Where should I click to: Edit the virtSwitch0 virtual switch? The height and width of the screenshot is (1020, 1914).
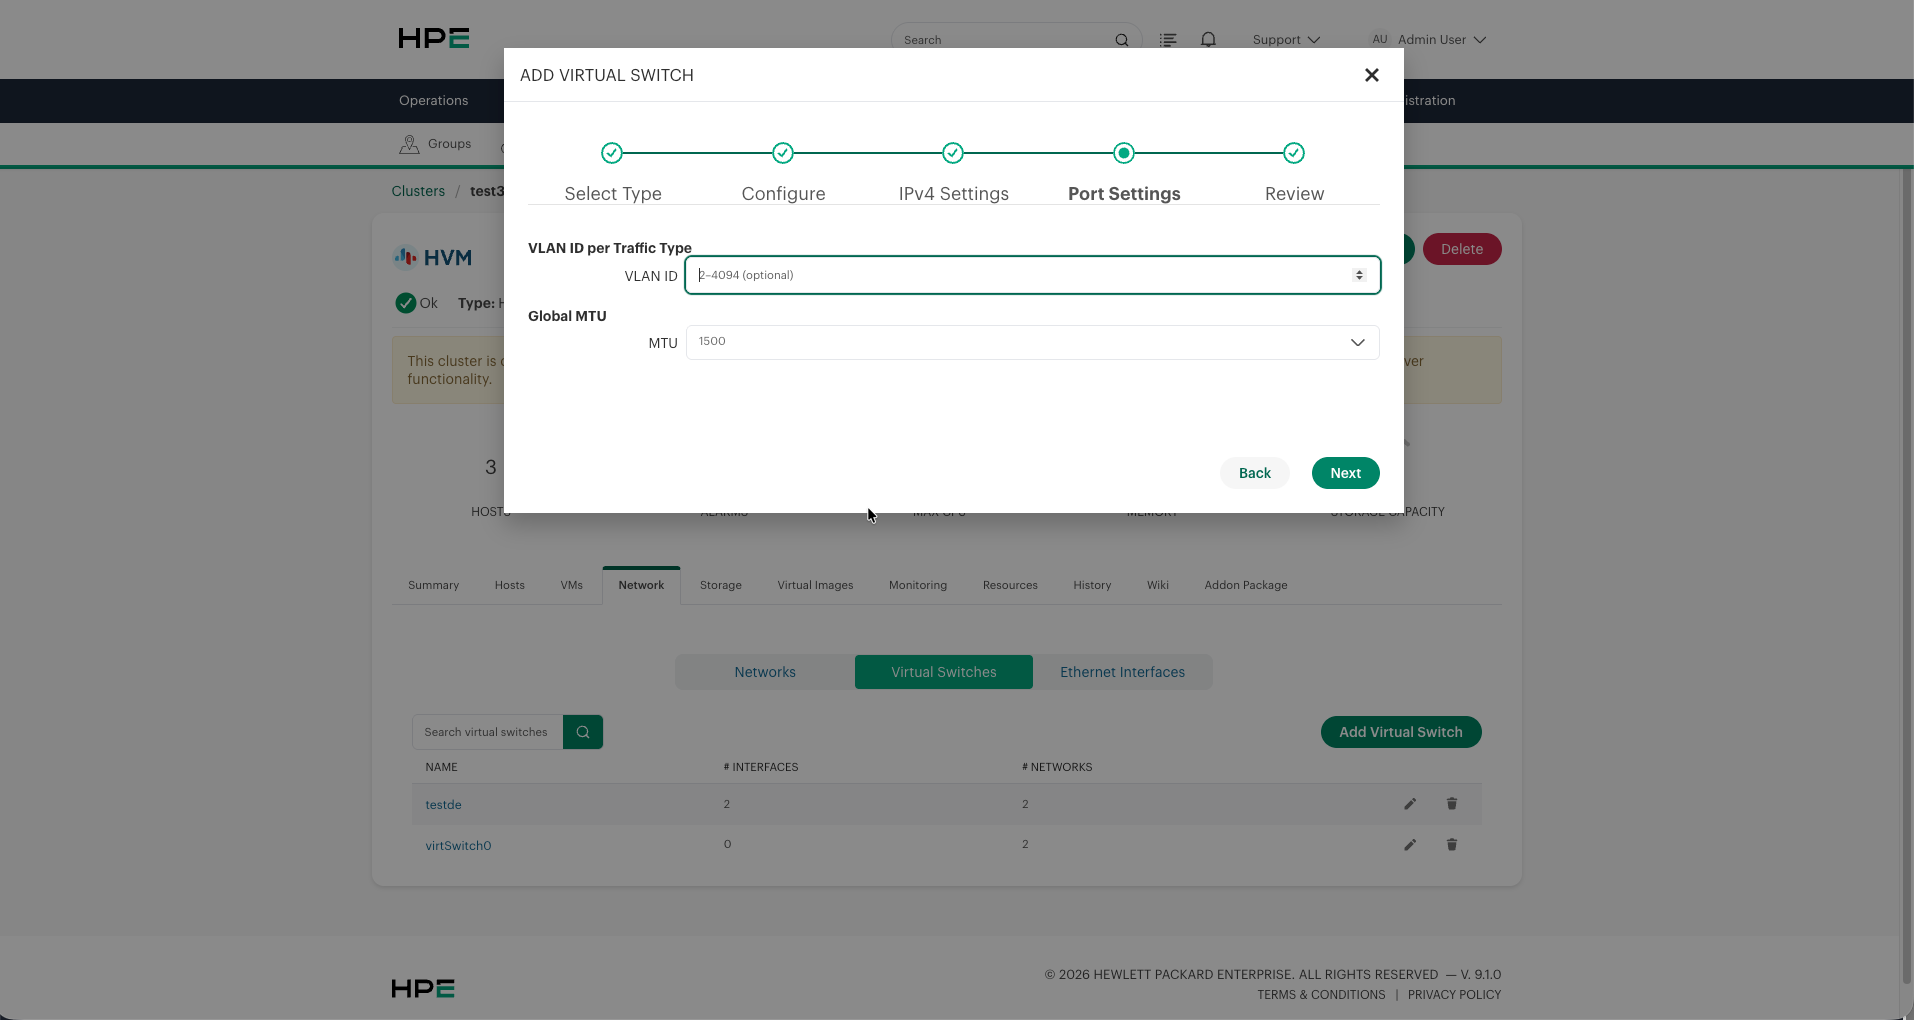pyautogui.click(x=1410, y=845)
